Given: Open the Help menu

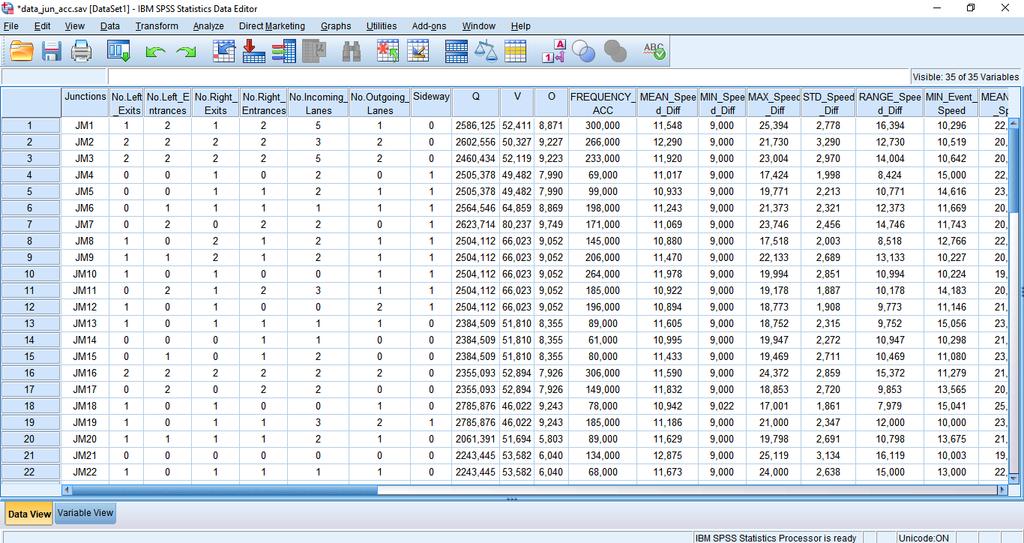Looking at the screenshot, I should (x=520, y=26).
